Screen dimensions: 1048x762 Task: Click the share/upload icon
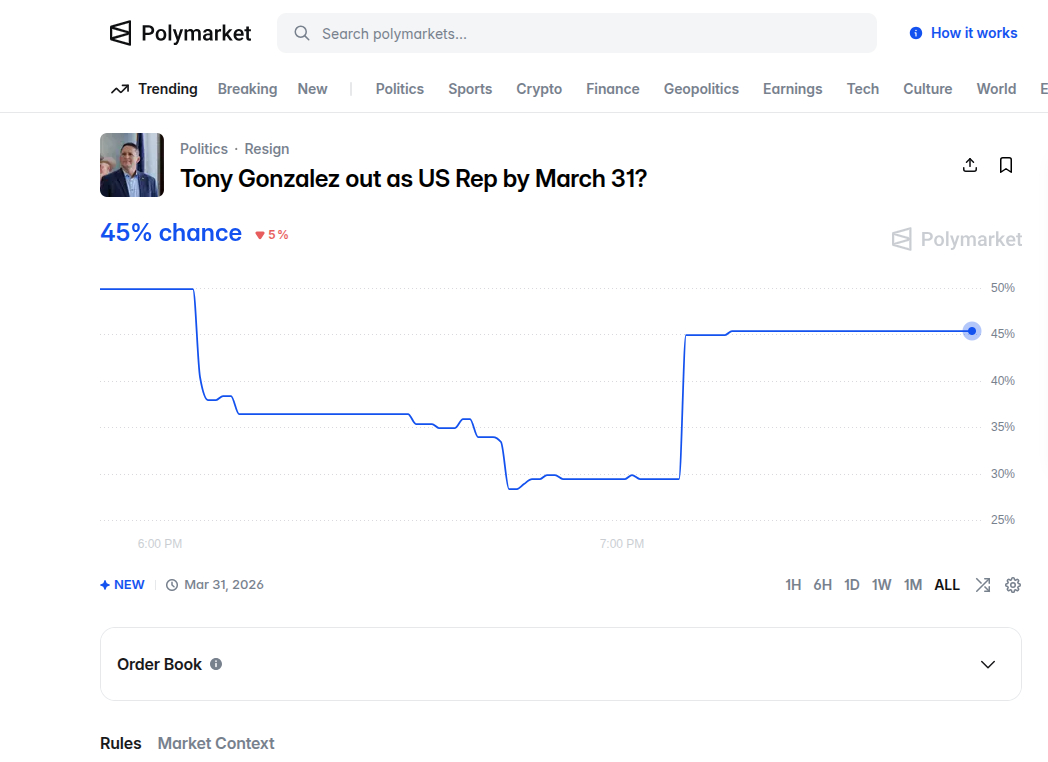click(969, 165)
